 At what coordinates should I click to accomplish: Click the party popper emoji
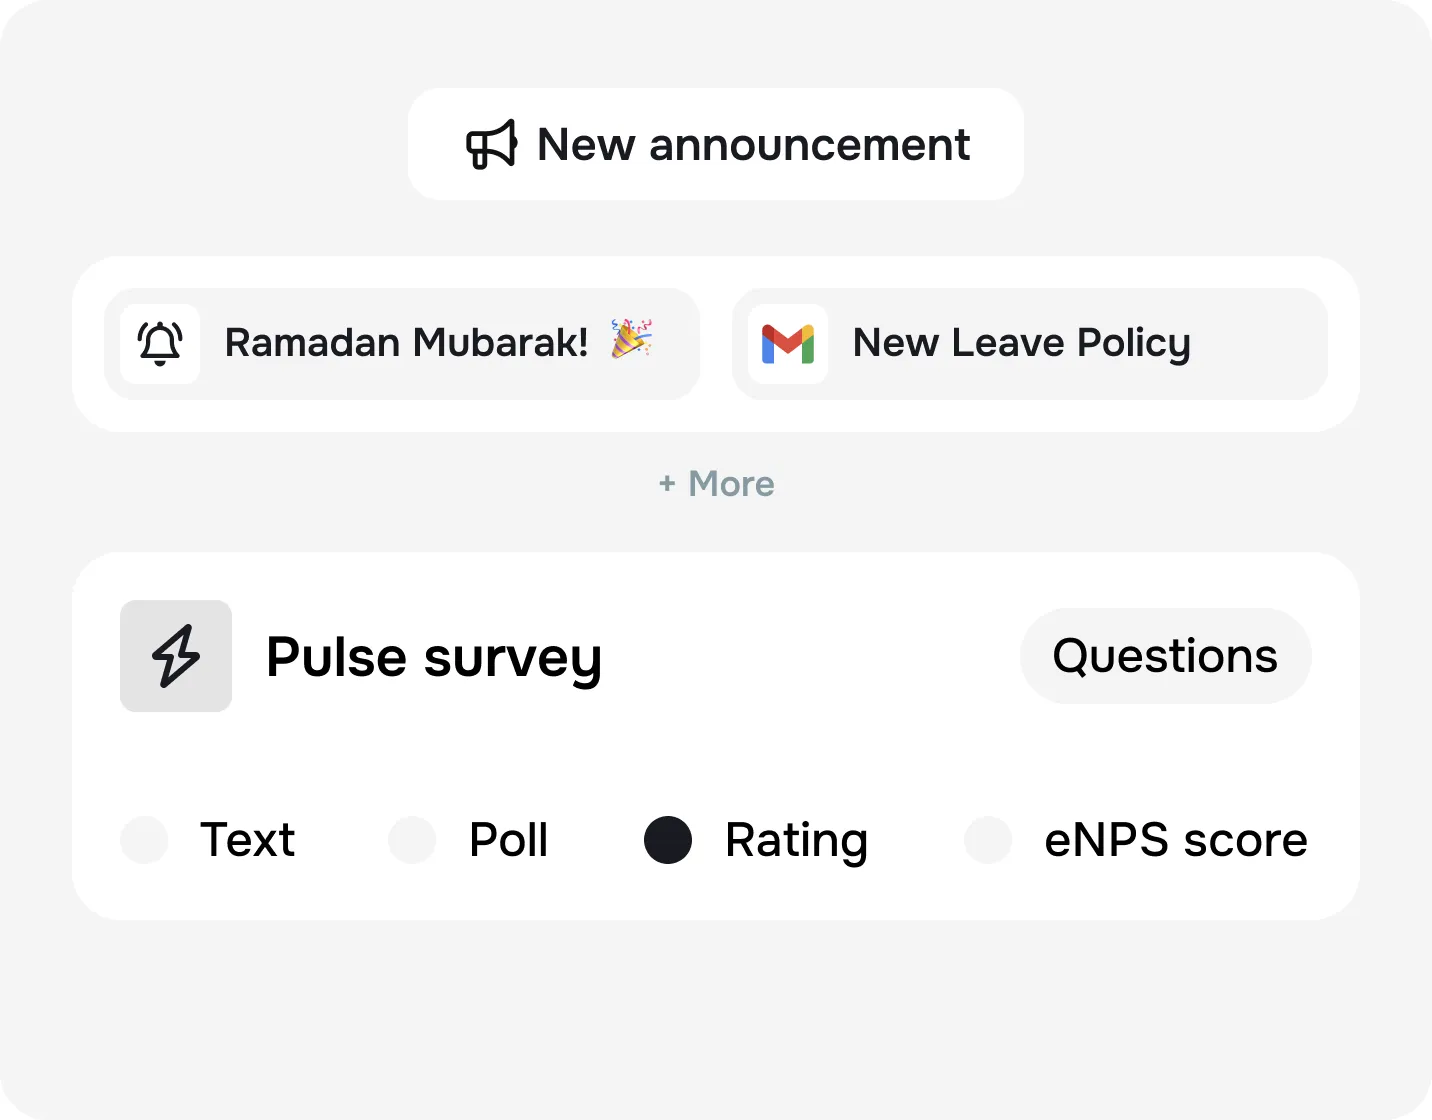632,339
